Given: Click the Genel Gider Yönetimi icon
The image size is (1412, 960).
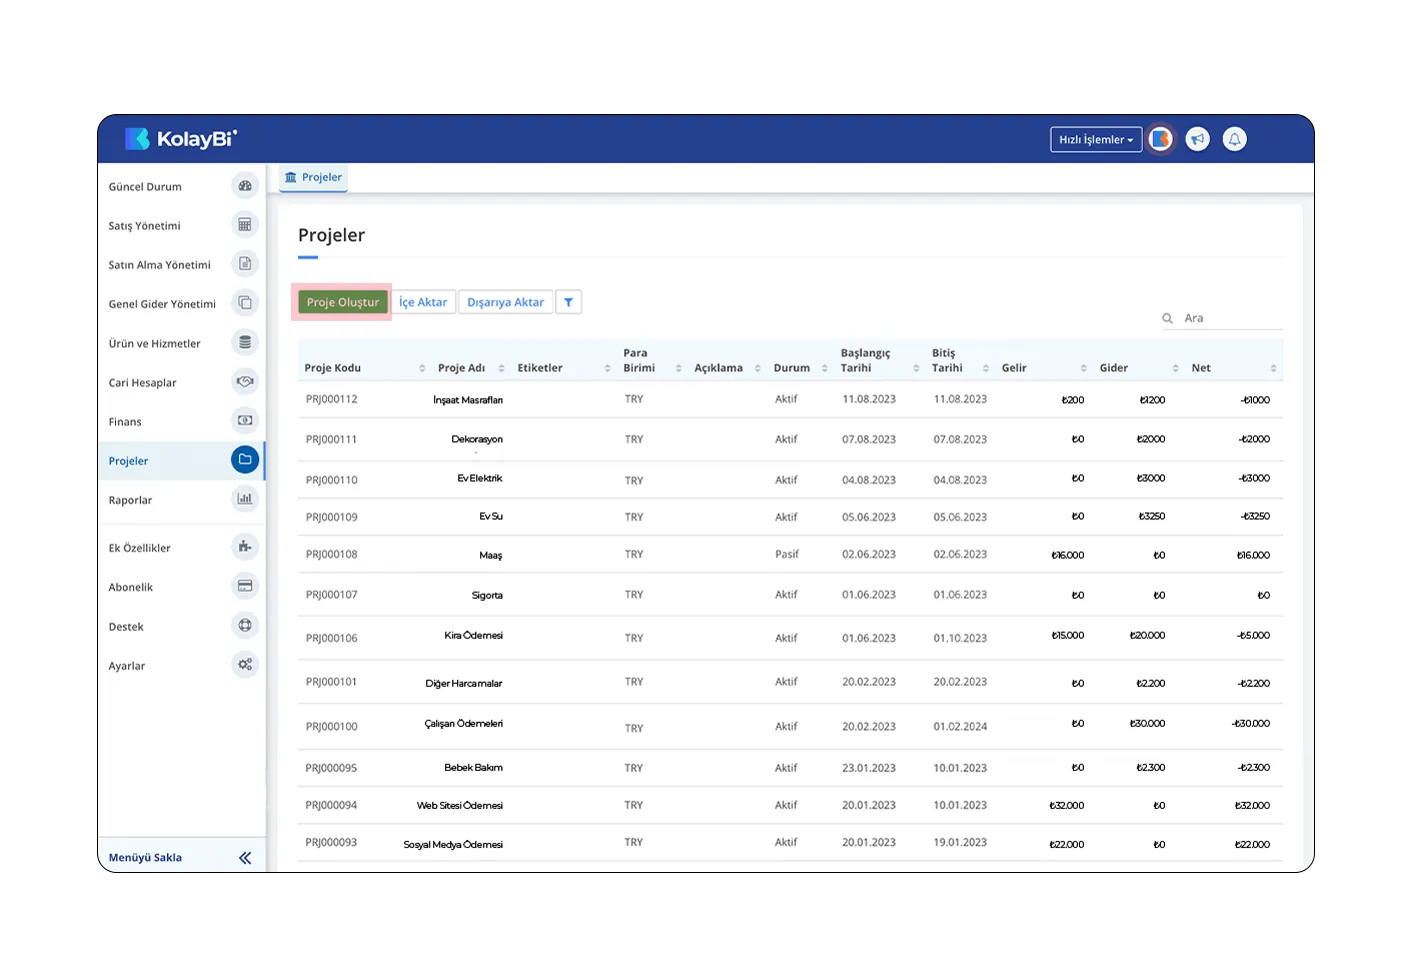Looking at the screenshot, I should pos(245,303).
